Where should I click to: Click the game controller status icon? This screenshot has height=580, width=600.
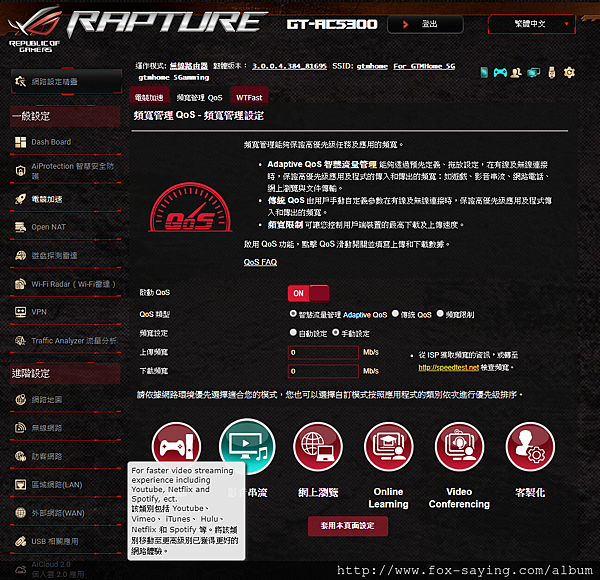pyautogui.click(x=500, y=72)
